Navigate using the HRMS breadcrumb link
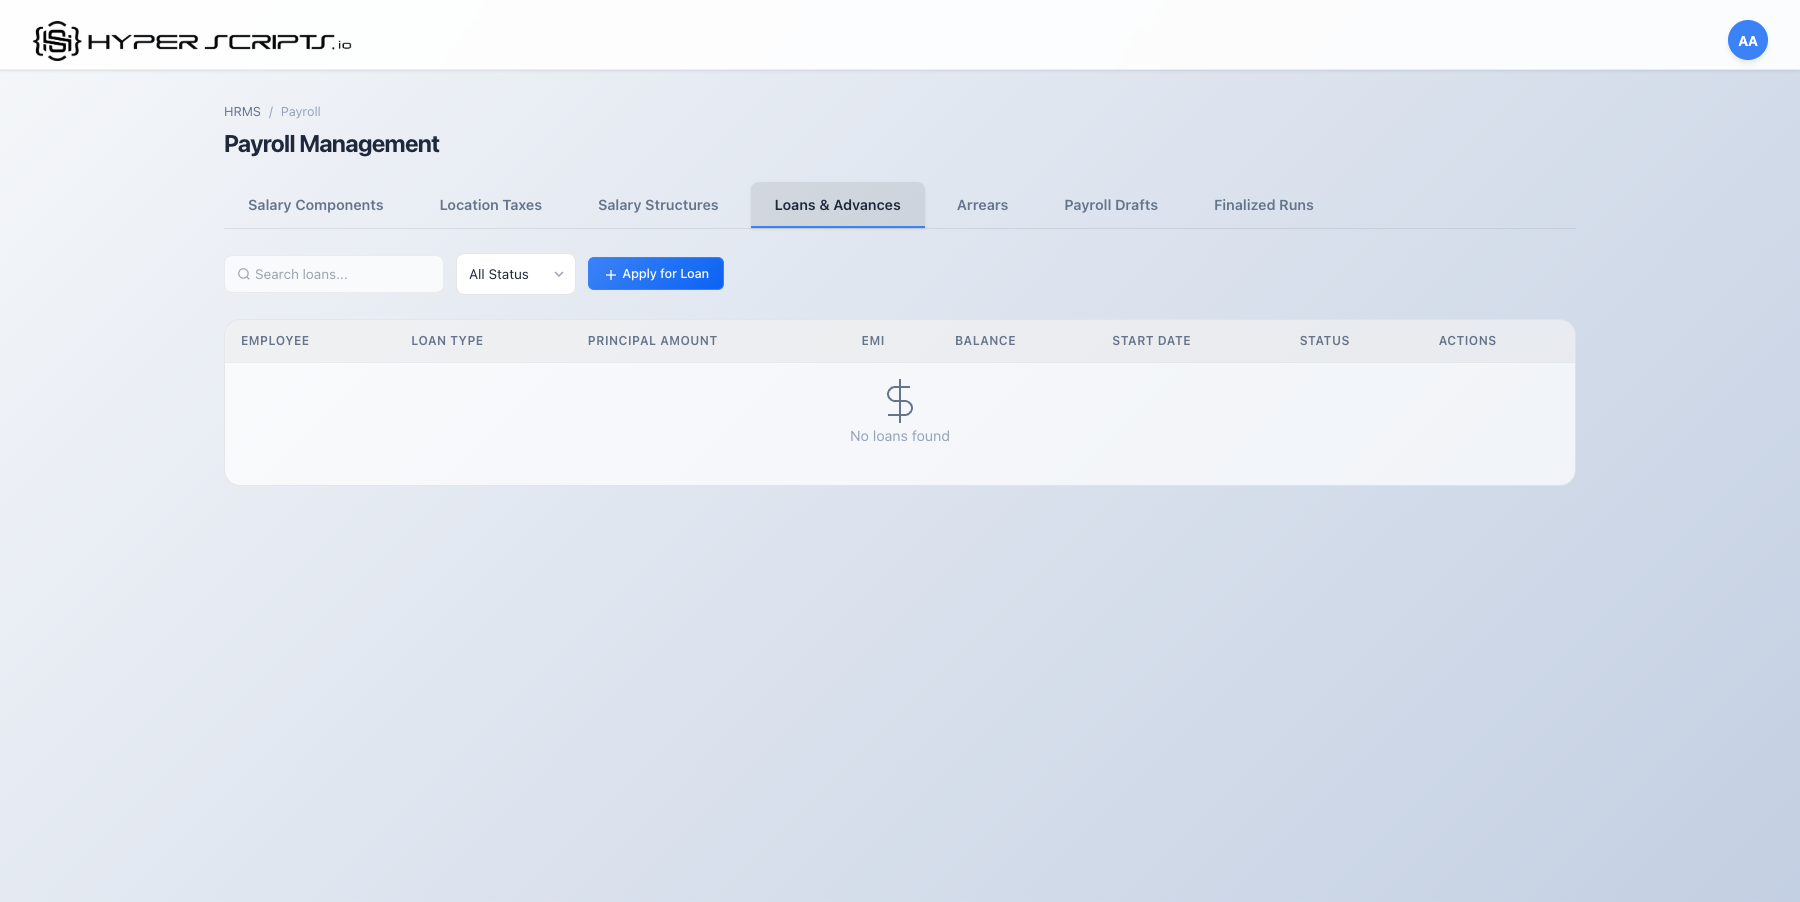The height and width of the screenshot is (902, 1800). coord(242,111)
